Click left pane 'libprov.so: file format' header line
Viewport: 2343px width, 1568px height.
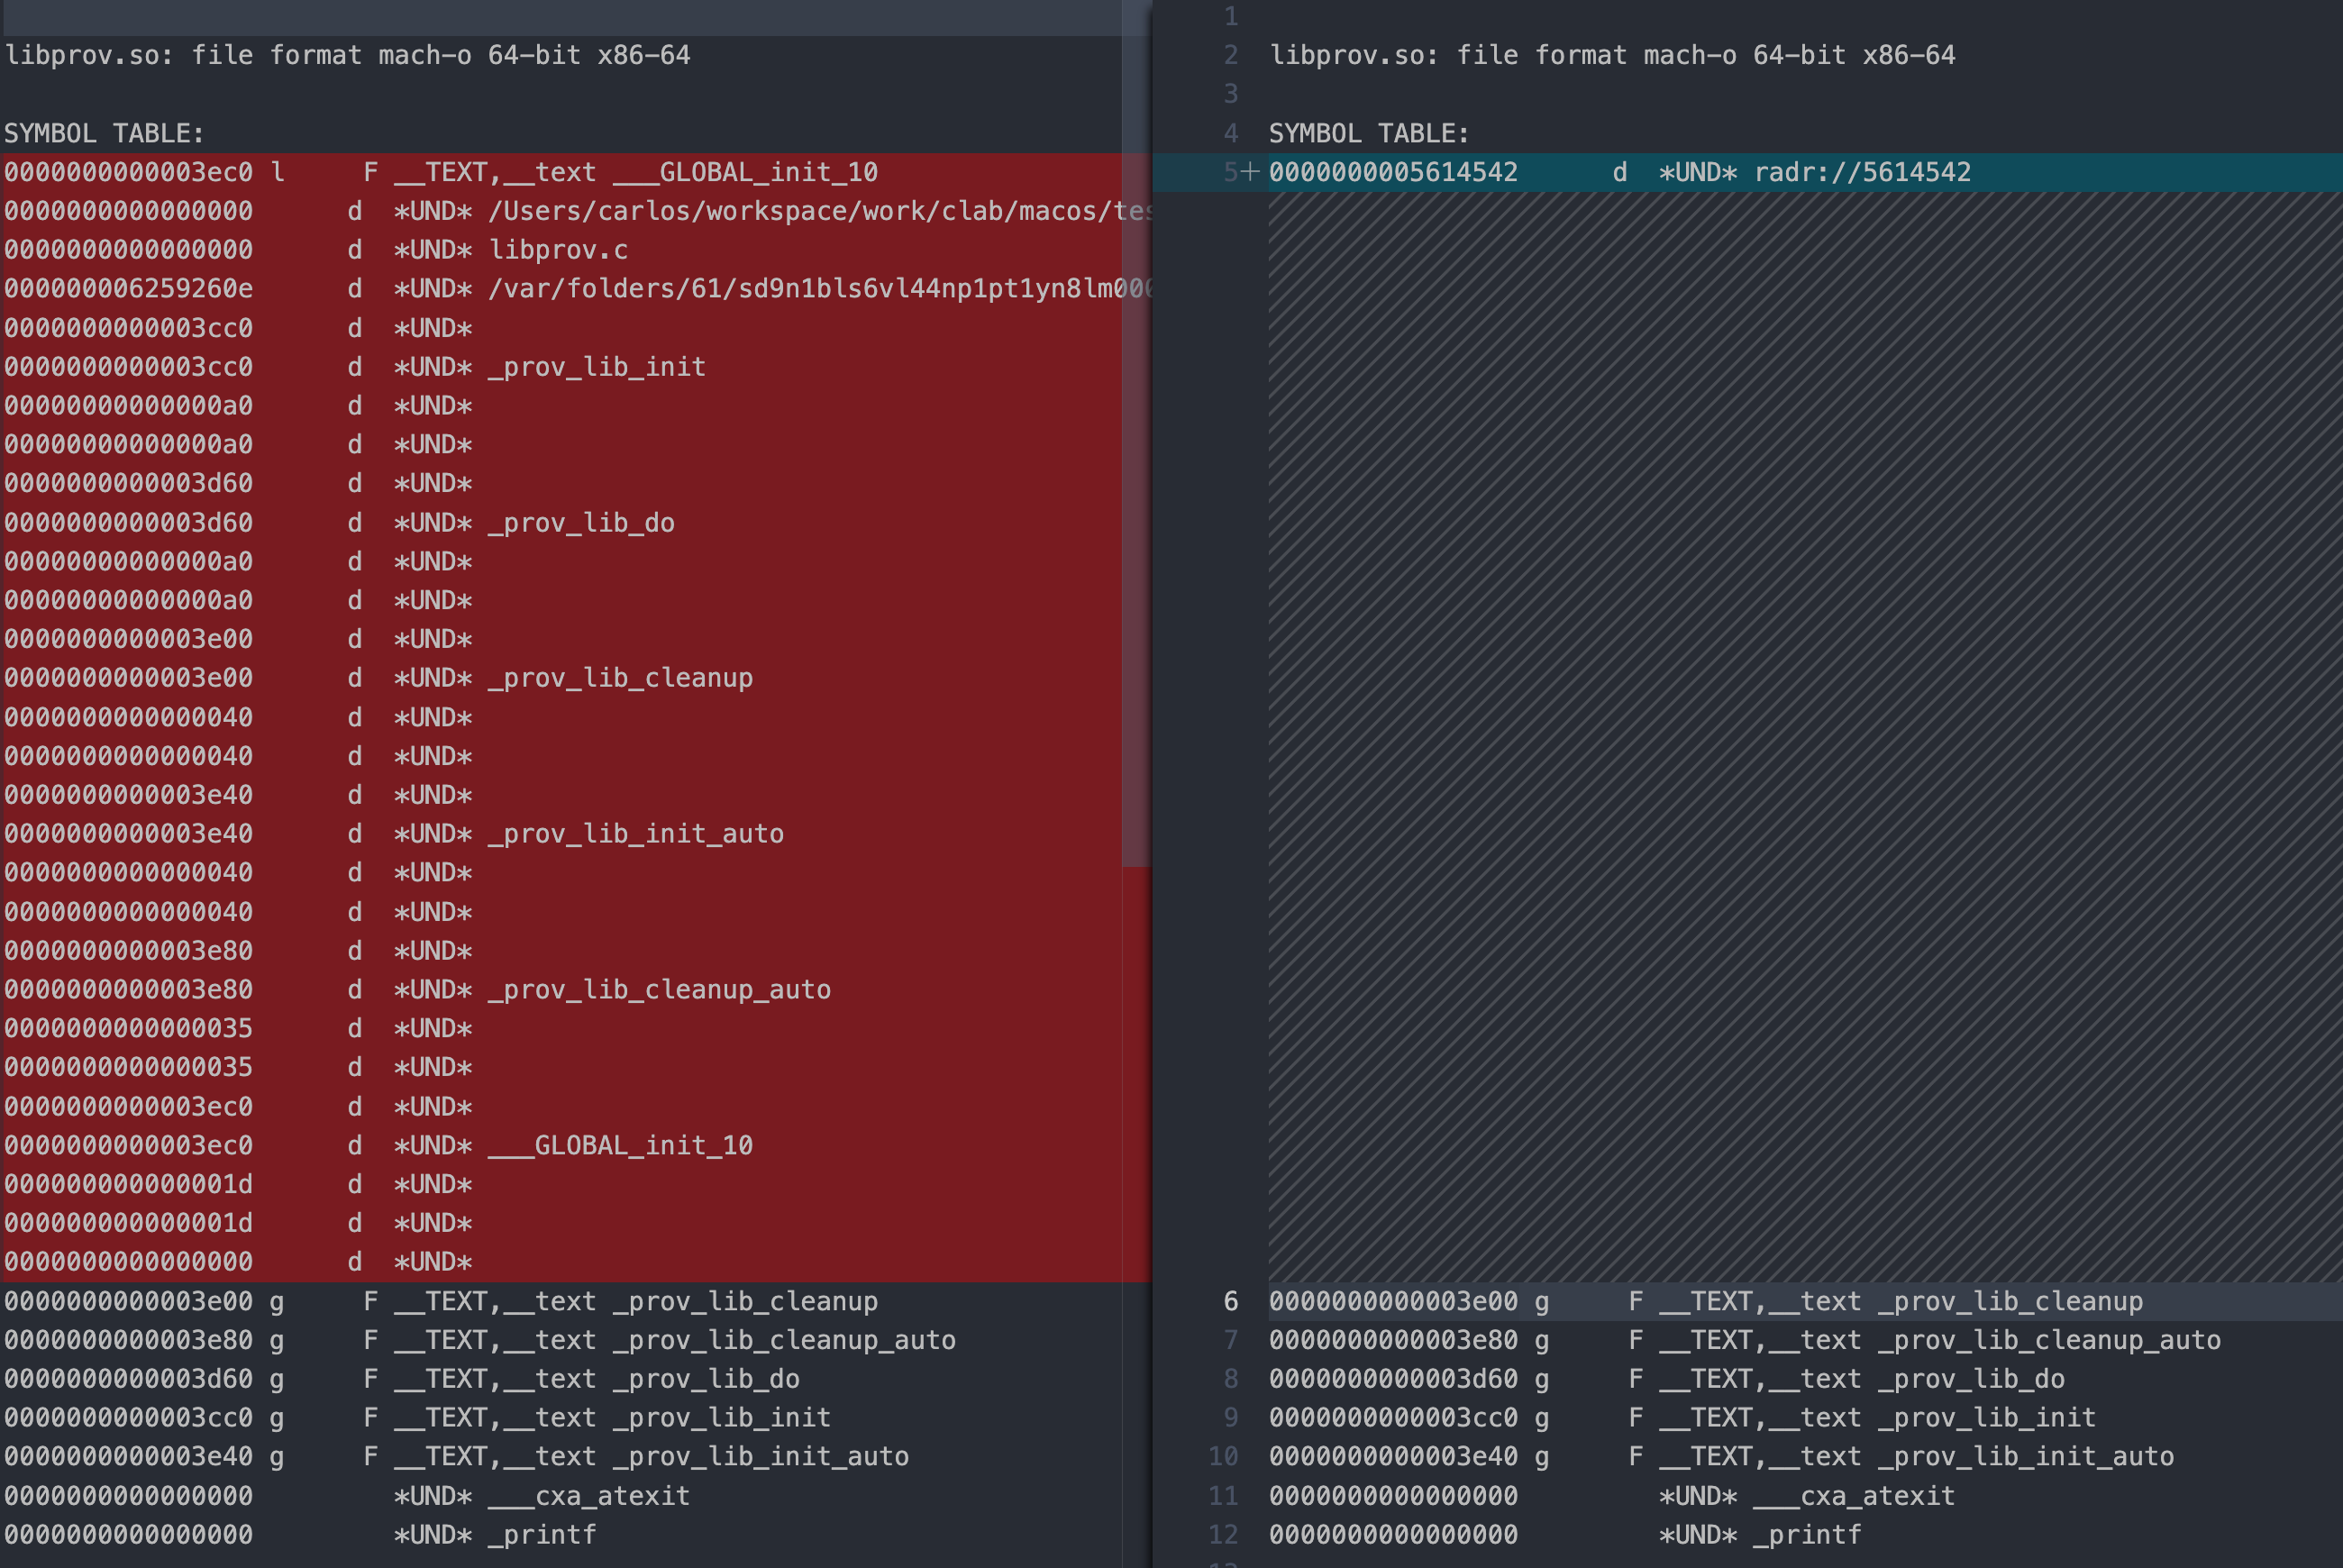click(347, 55)
